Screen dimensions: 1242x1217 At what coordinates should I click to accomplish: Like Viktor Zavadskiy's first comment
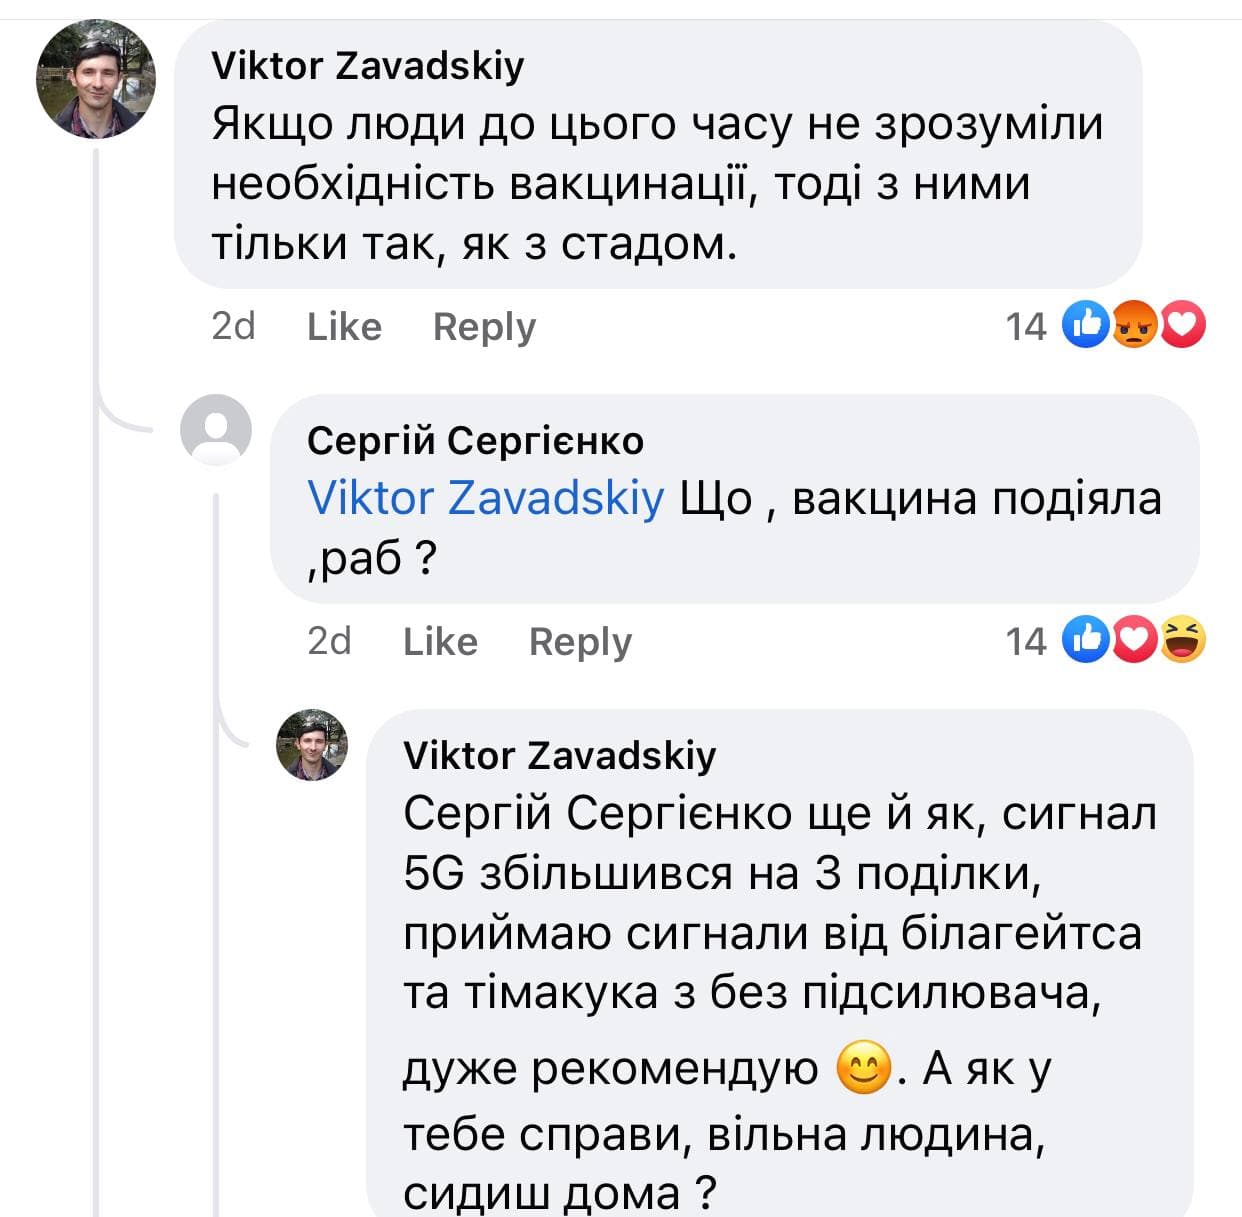point(344,327)
